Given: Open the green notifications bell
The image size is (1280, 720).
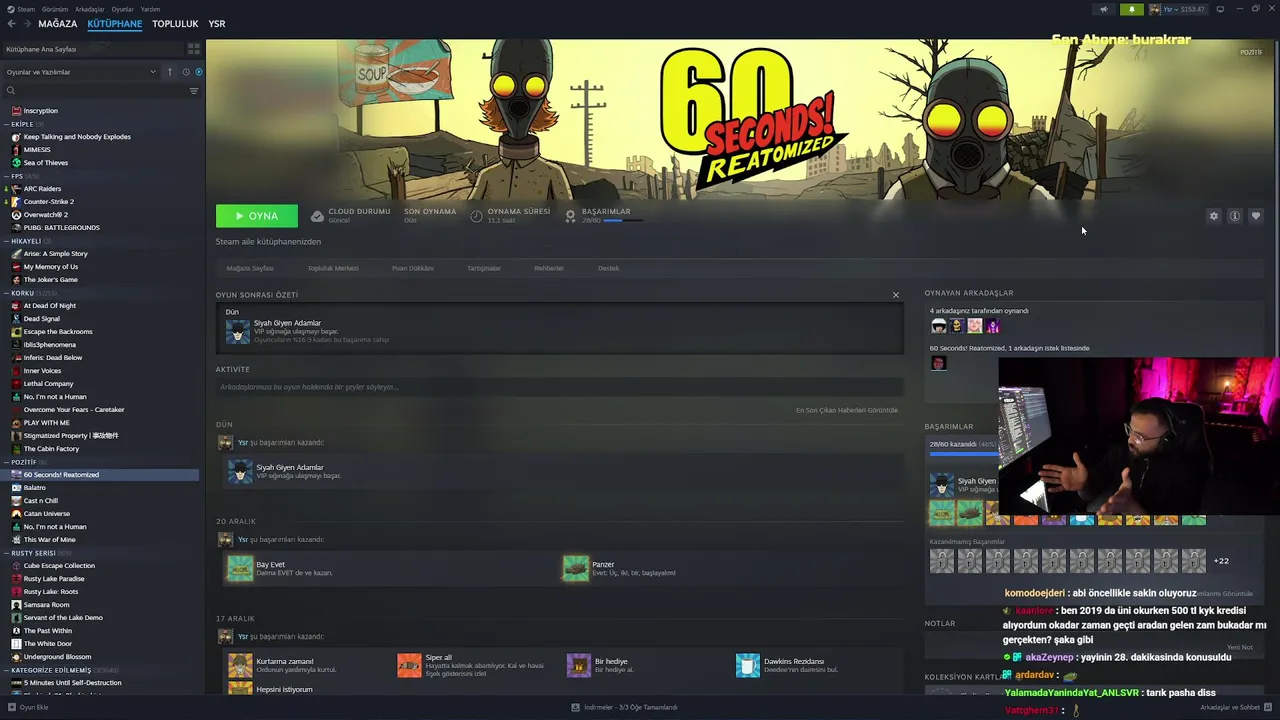Looking at the screenshot, I should coord(1132,9).
